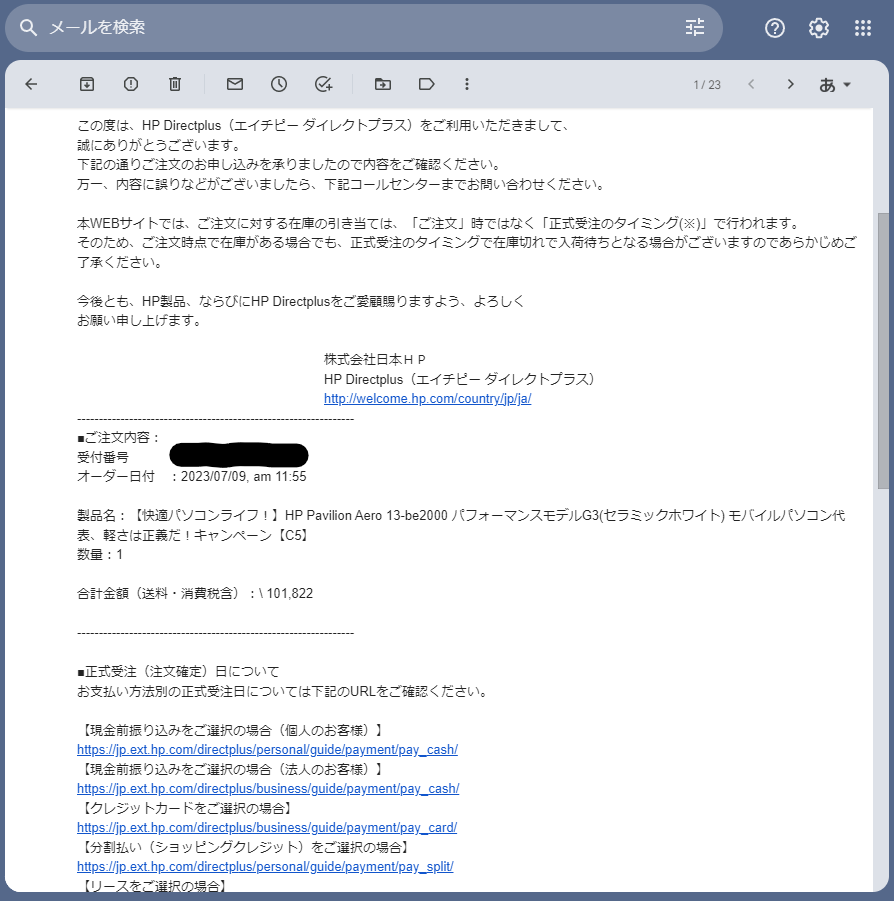
Task: Click the search magnifier icon
Action: click(28, 27)
